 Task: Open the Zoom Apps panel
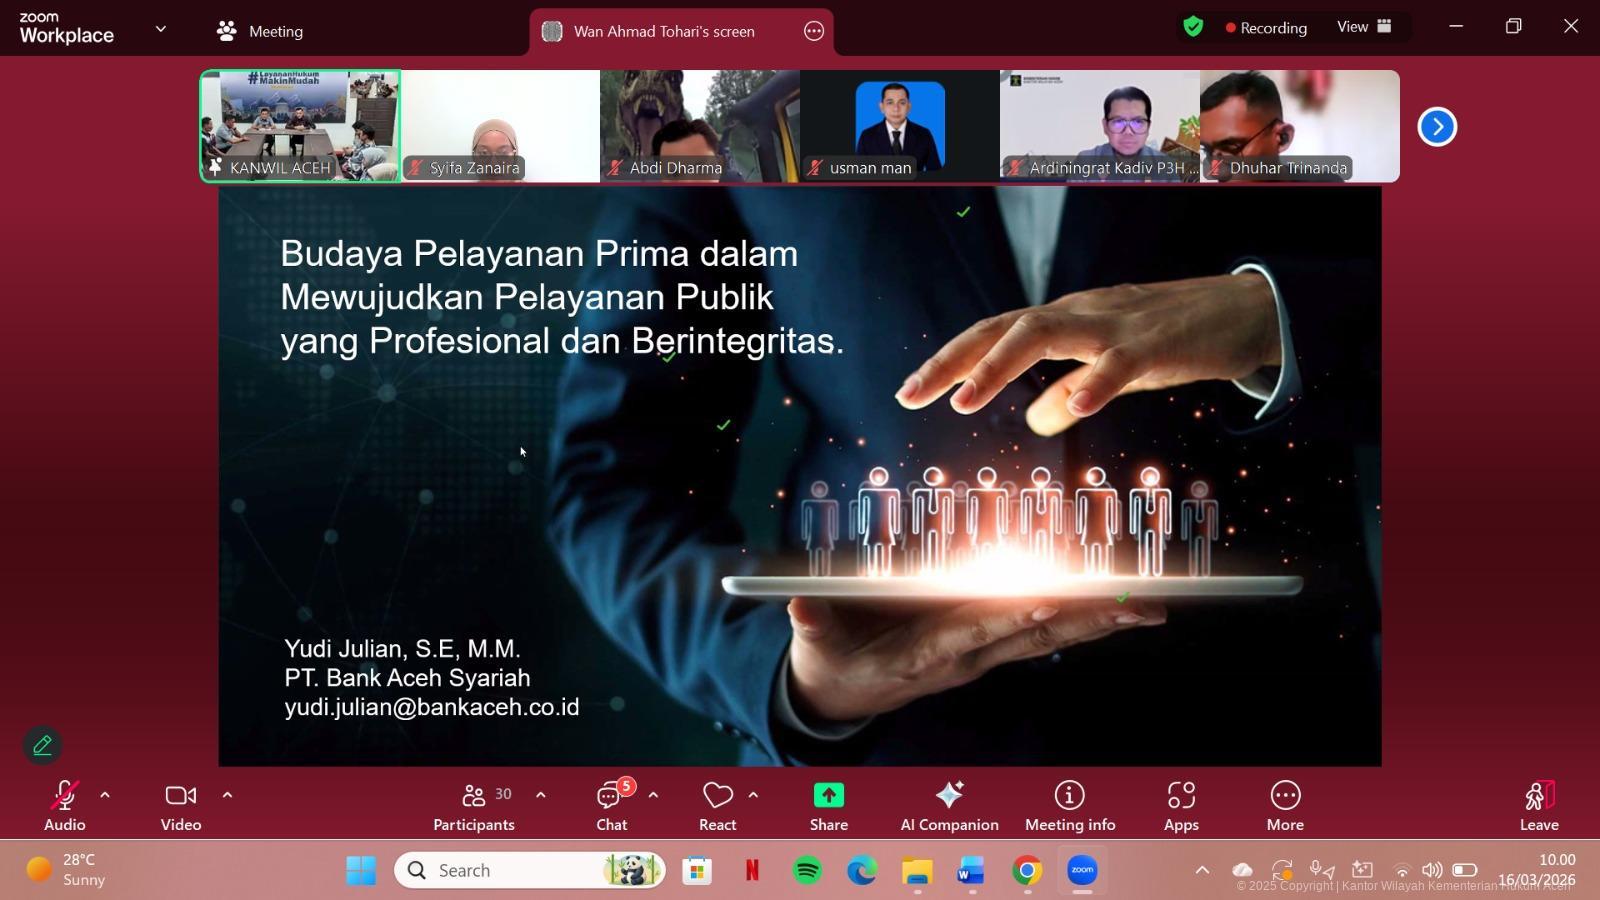pos(1180,804)
